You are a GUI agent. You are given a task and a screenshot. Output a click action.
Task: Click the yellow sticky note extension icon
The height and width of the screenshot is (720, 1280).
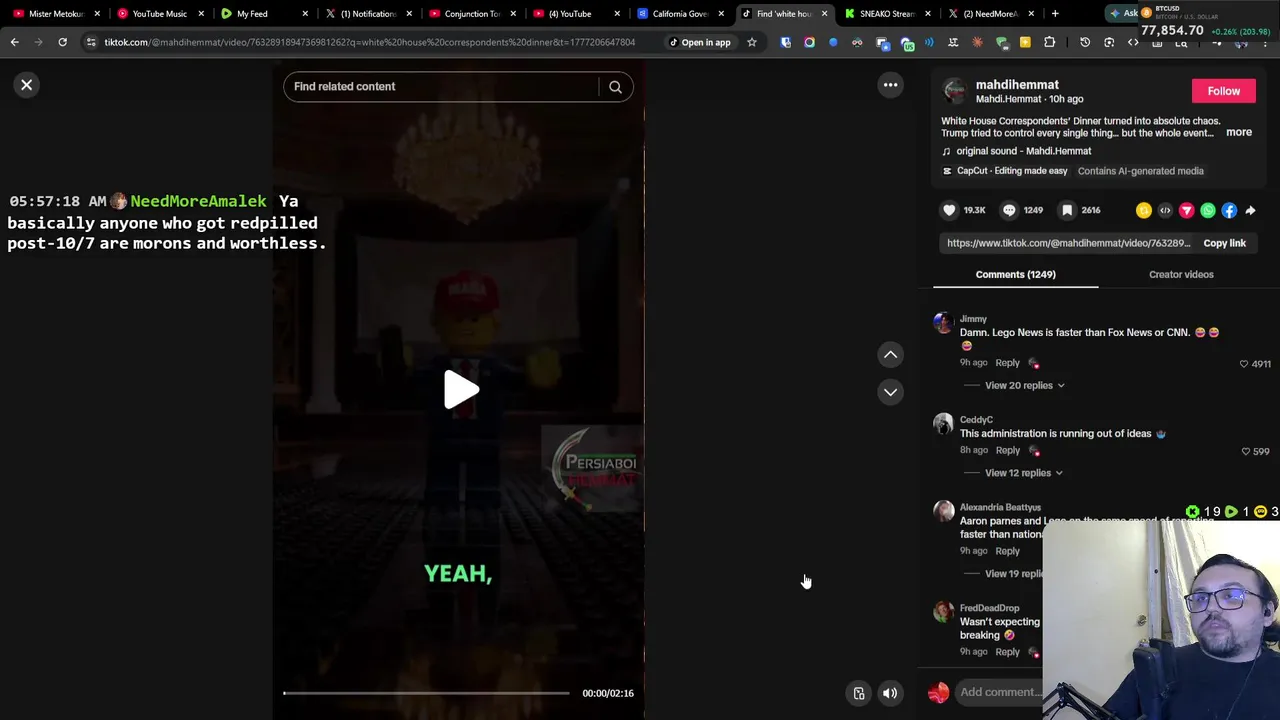[x=1025, y=42]
